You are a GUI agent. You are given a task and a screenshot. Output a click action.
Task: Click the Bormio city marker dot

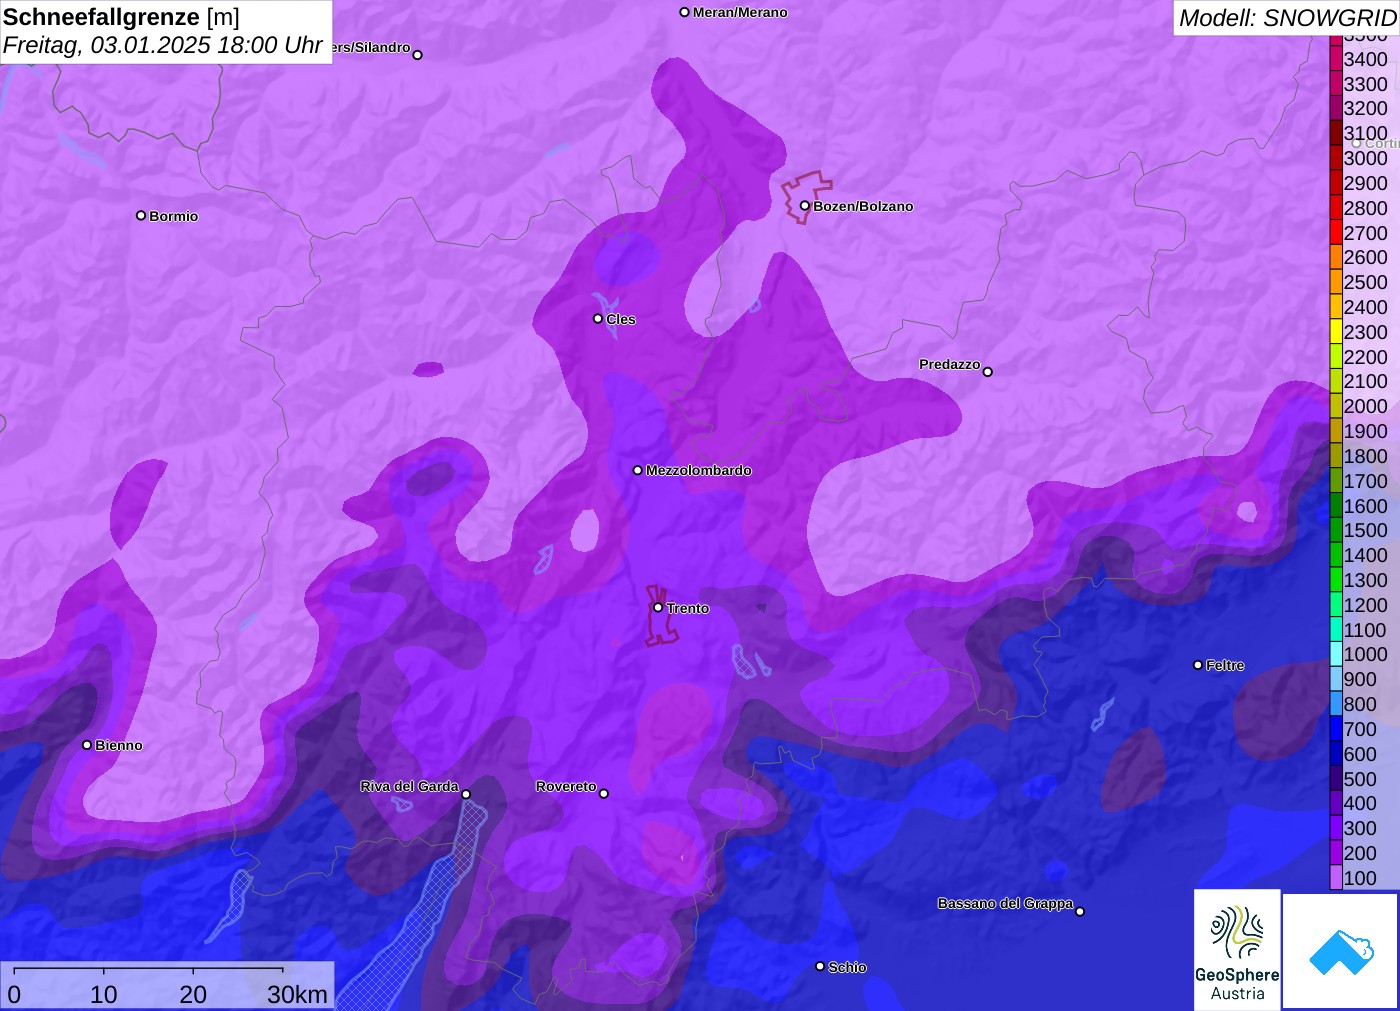point(141,215)
